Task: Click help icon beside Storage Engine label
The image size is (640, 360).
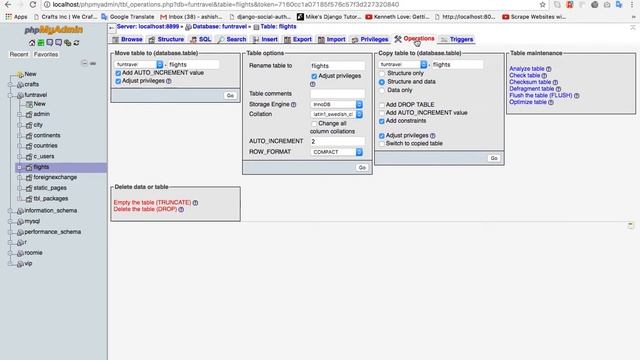Action: (x=293, y=104)
